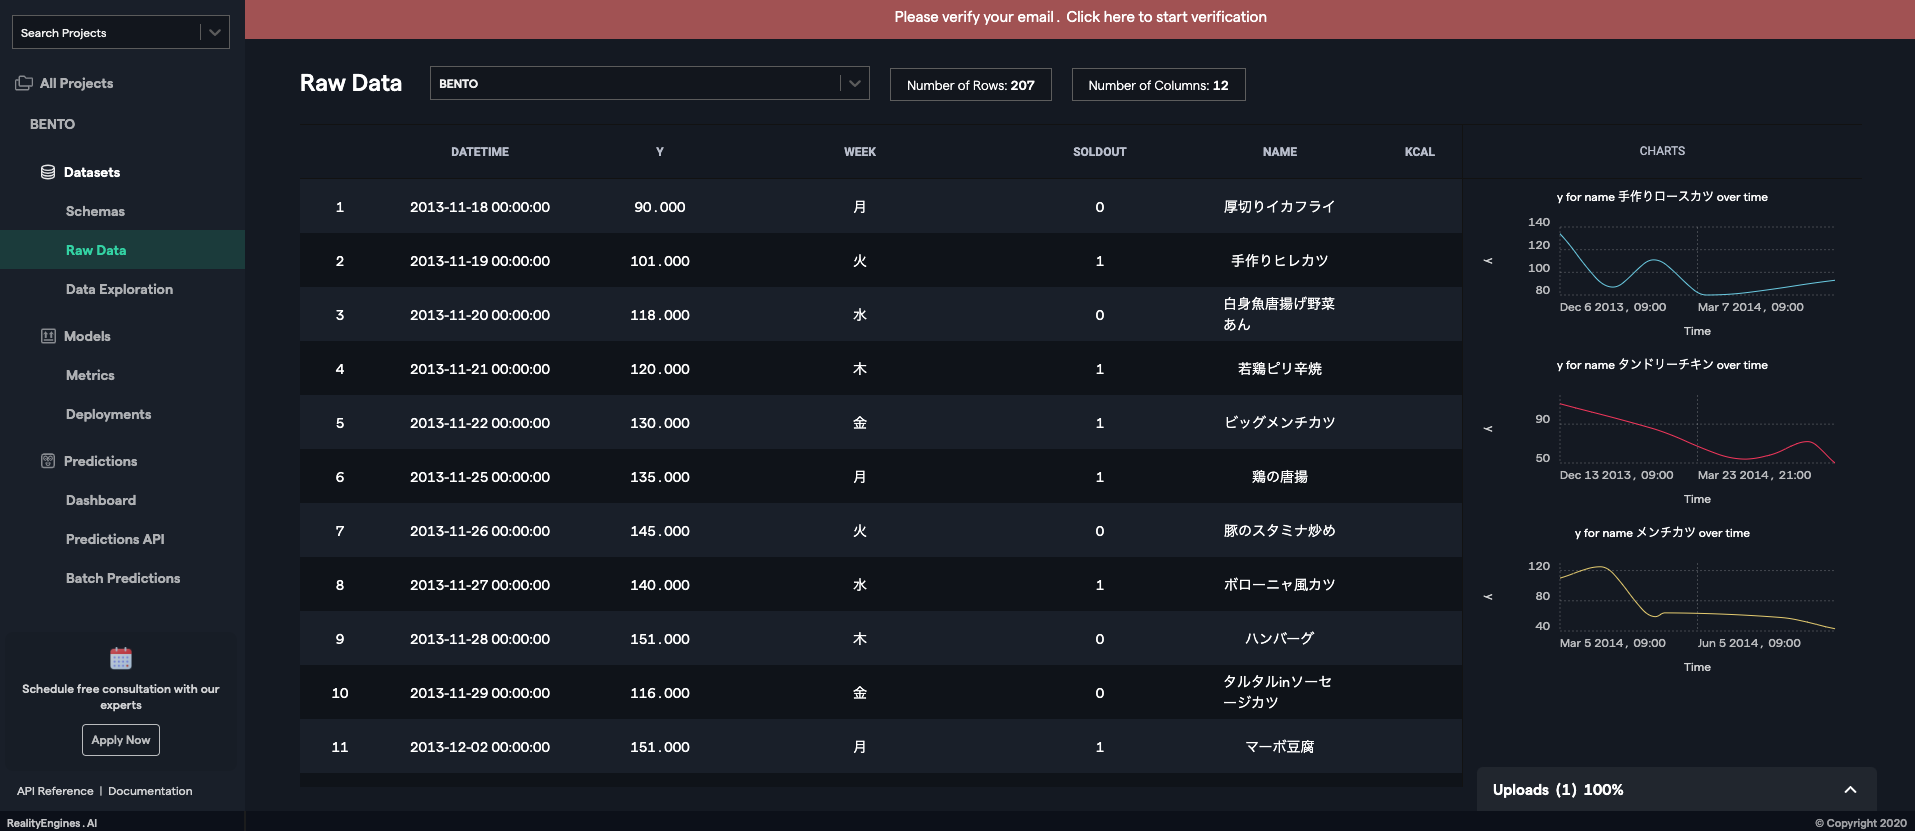Go to Data Exploration

[119, 289]
